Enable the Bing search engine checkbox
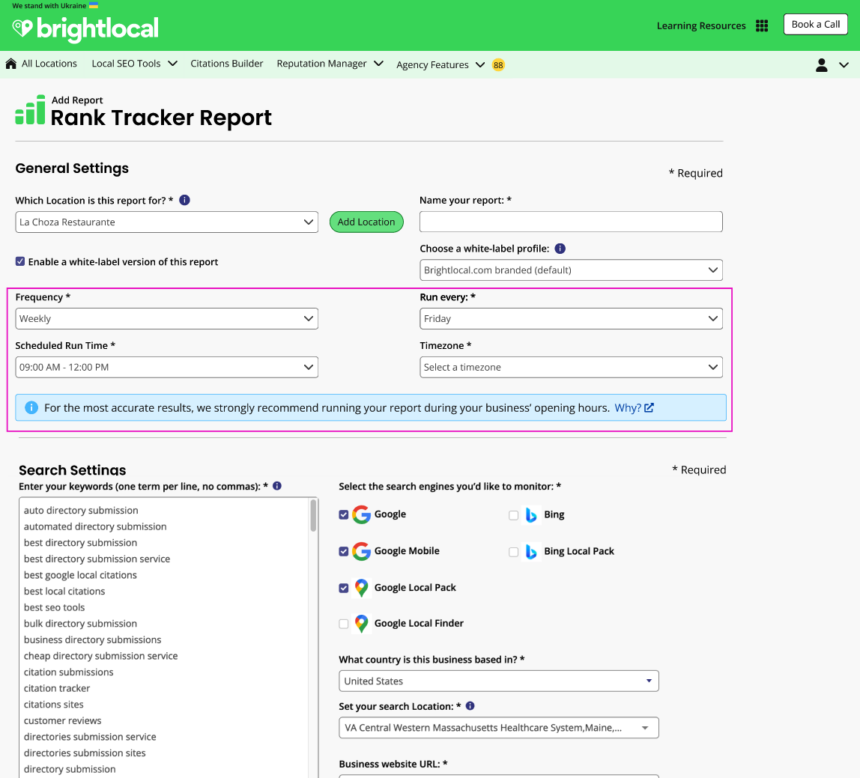Image resolution: width=860 pixels, height=778 pixels. pos(514,515)
